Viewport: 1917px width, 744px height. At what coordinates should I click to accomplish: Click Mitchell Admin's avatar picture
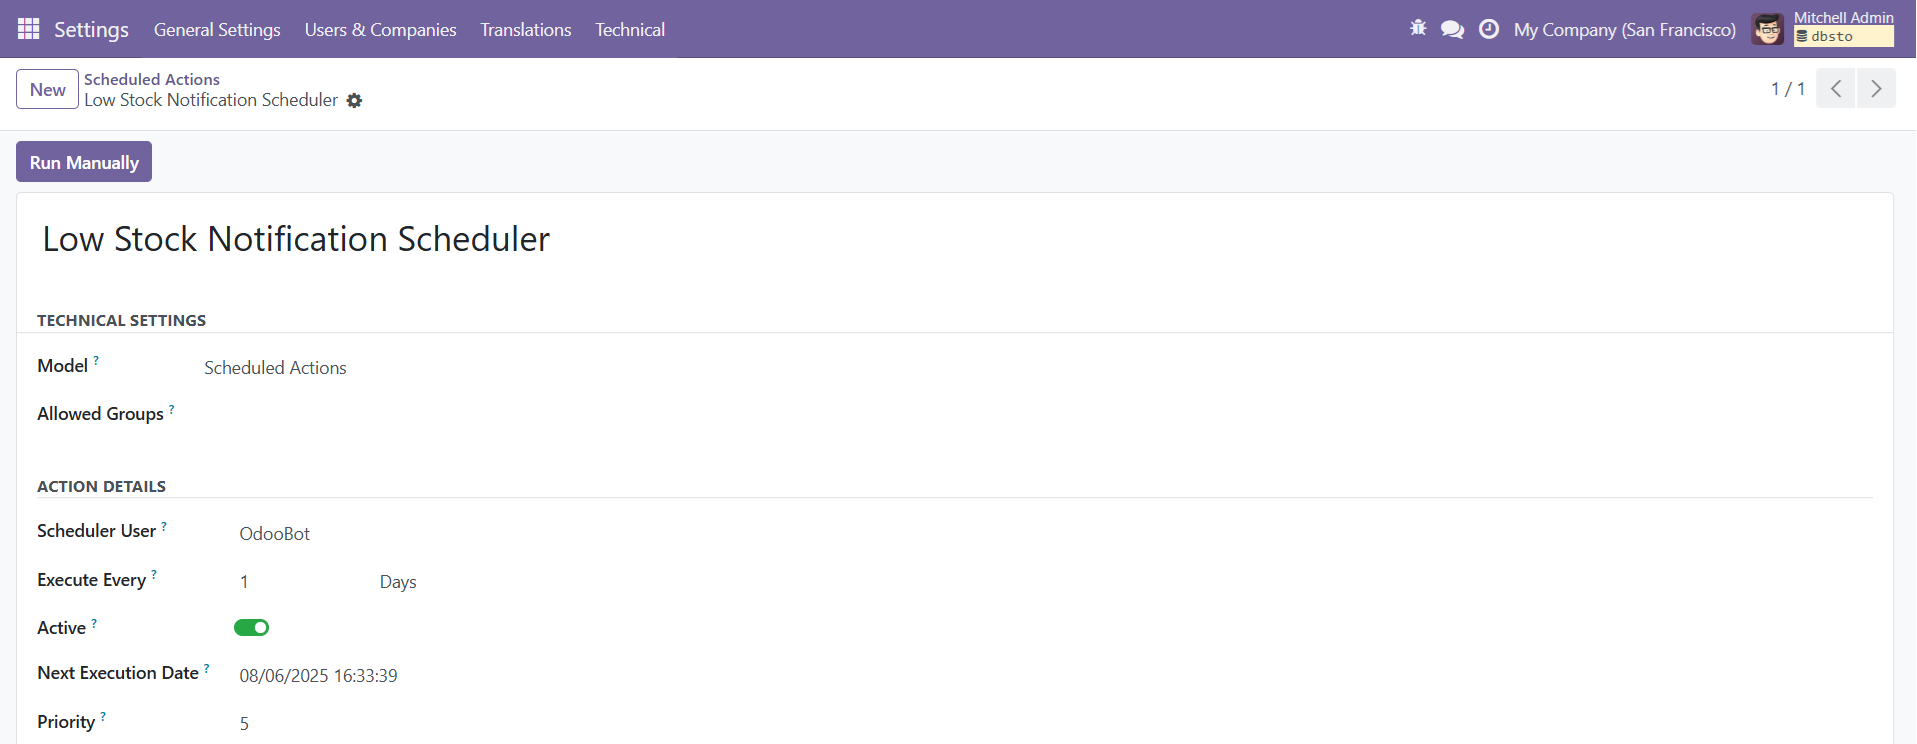click(x=1767, y=29)
